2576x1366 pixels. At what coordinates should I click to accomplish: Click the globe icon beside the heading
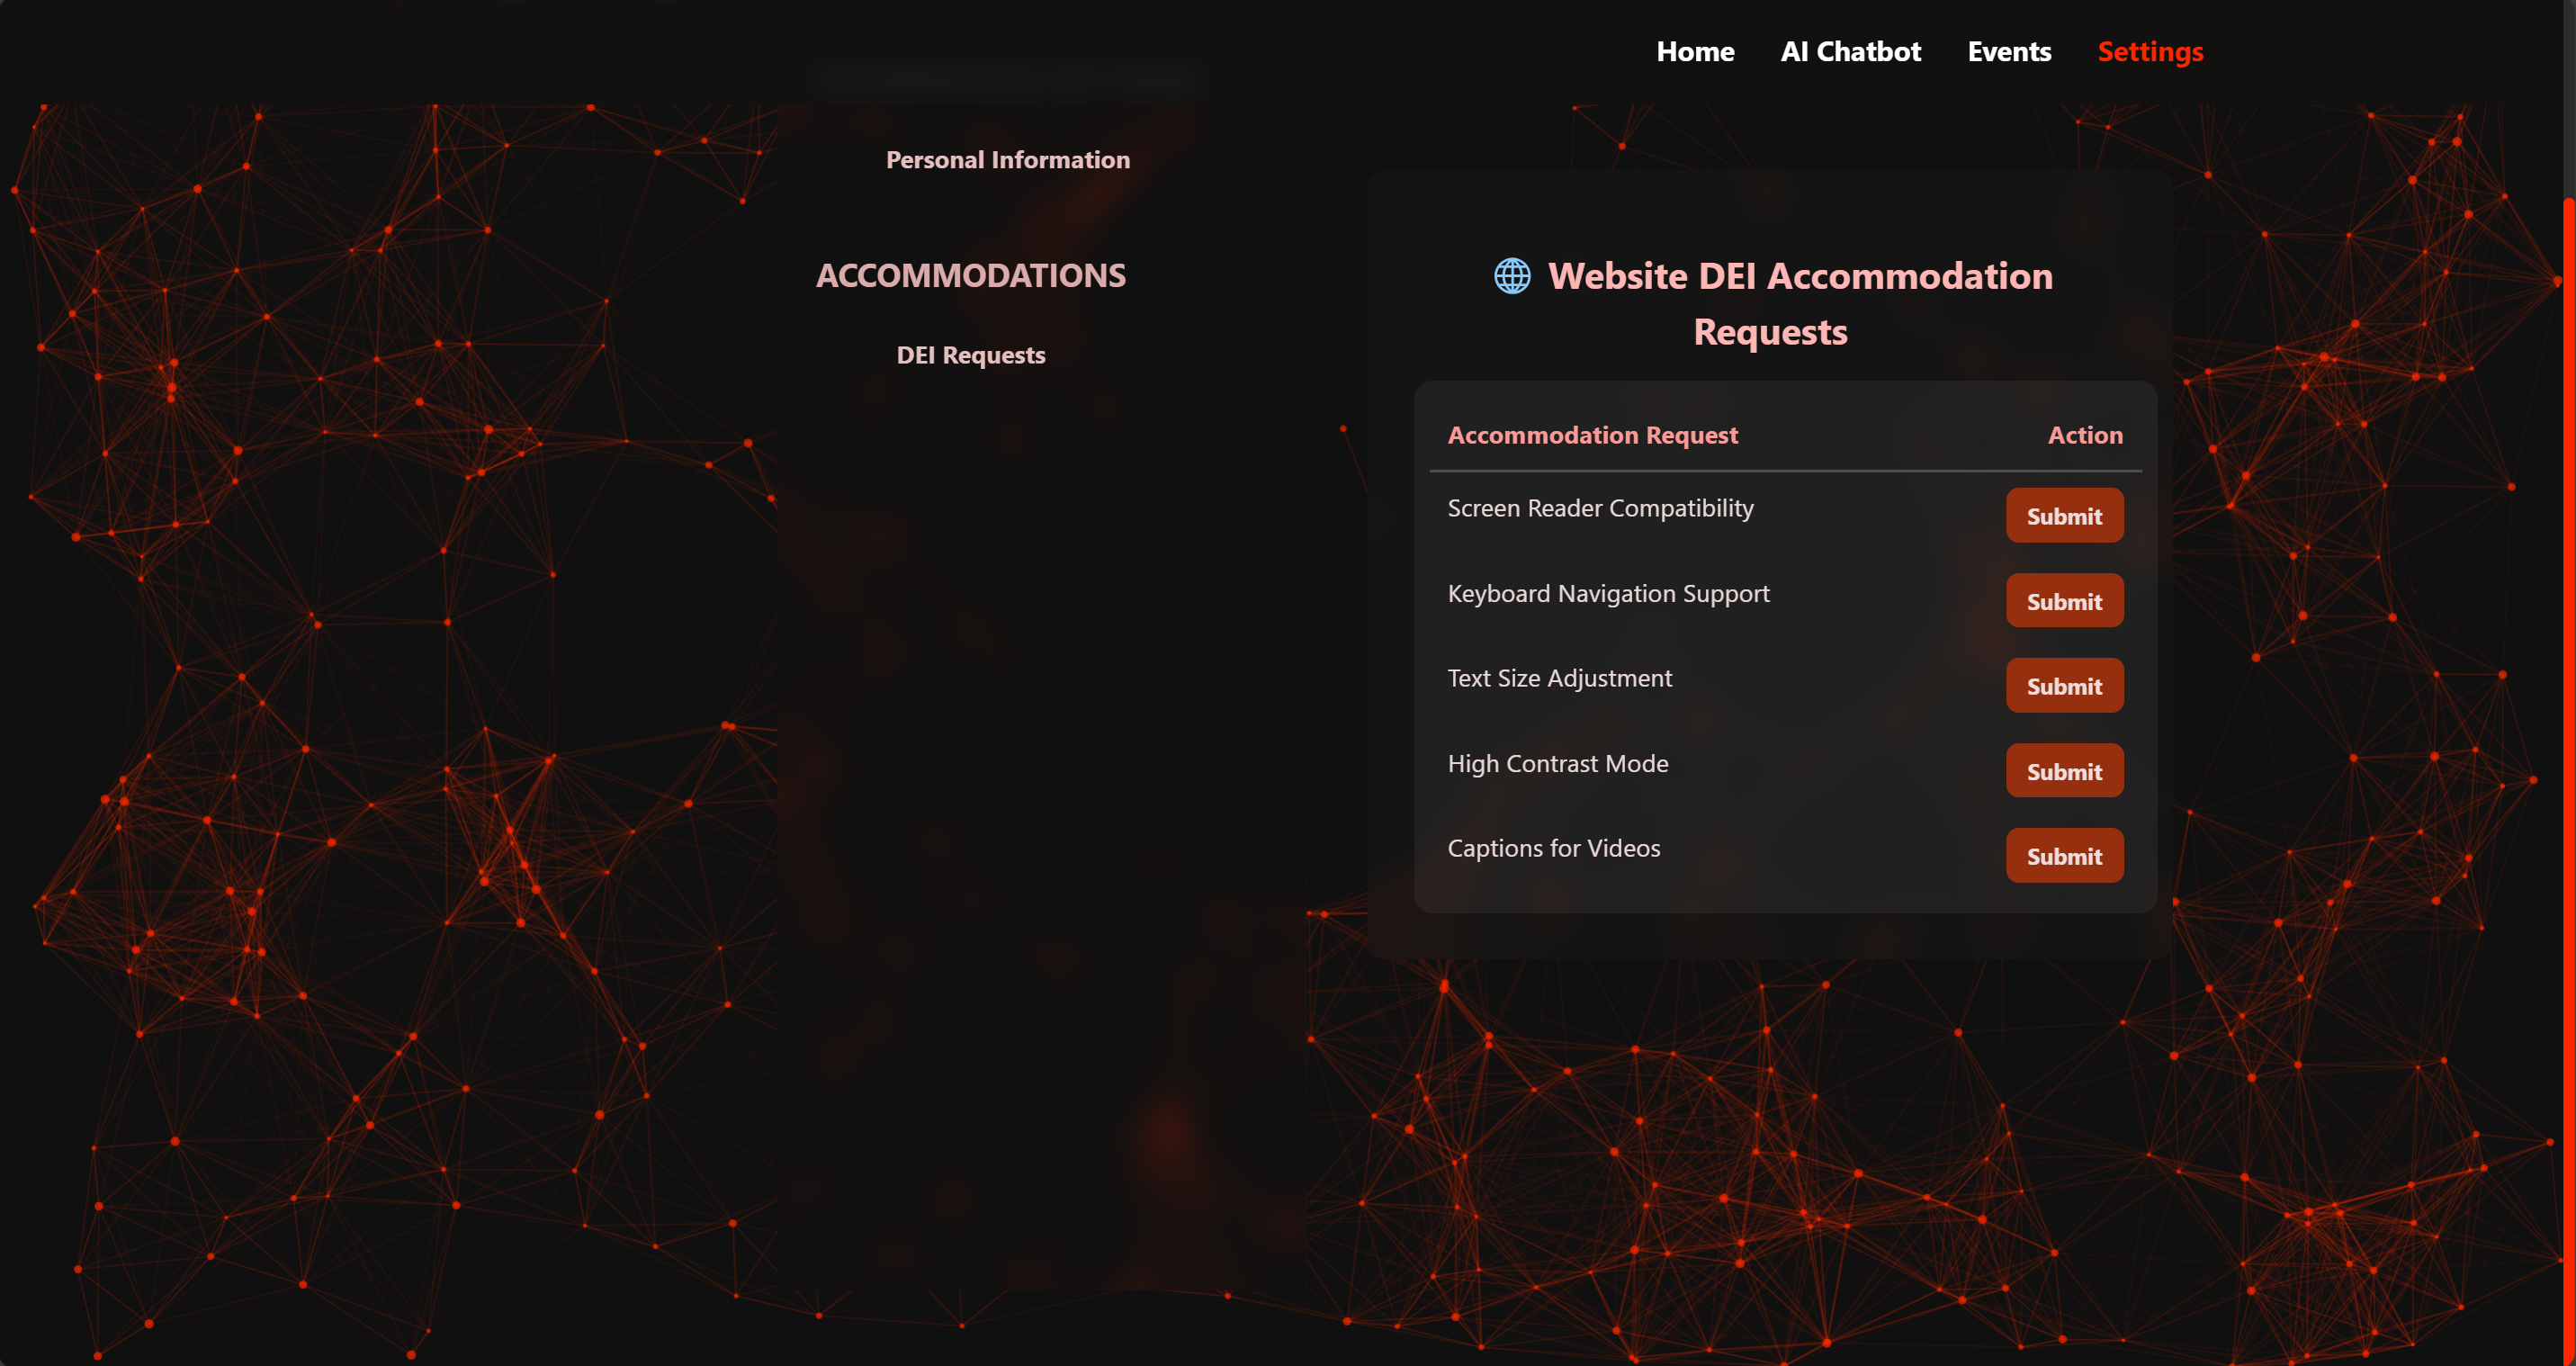coord(1512,276)
